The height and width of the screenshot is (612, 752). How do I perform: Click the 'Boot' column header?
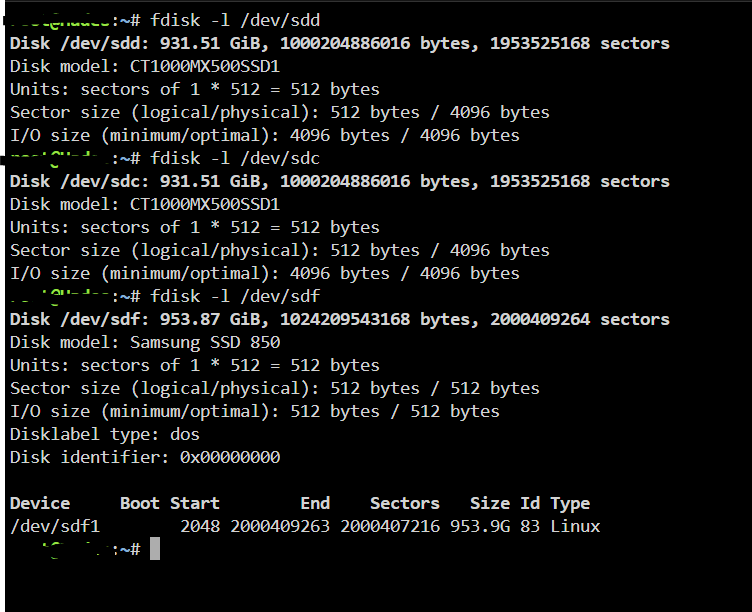(140, 504)
